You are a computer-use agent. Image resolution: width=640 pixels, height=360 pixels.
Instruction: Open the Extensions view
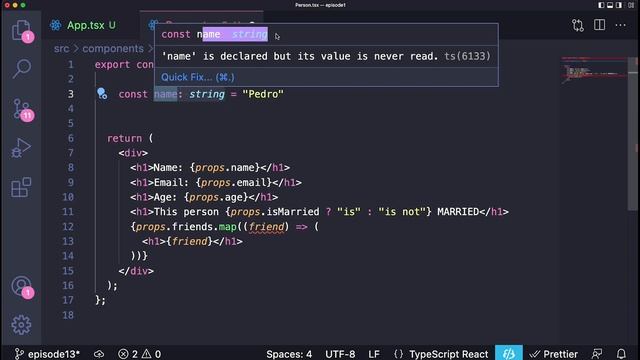[21, 187]
